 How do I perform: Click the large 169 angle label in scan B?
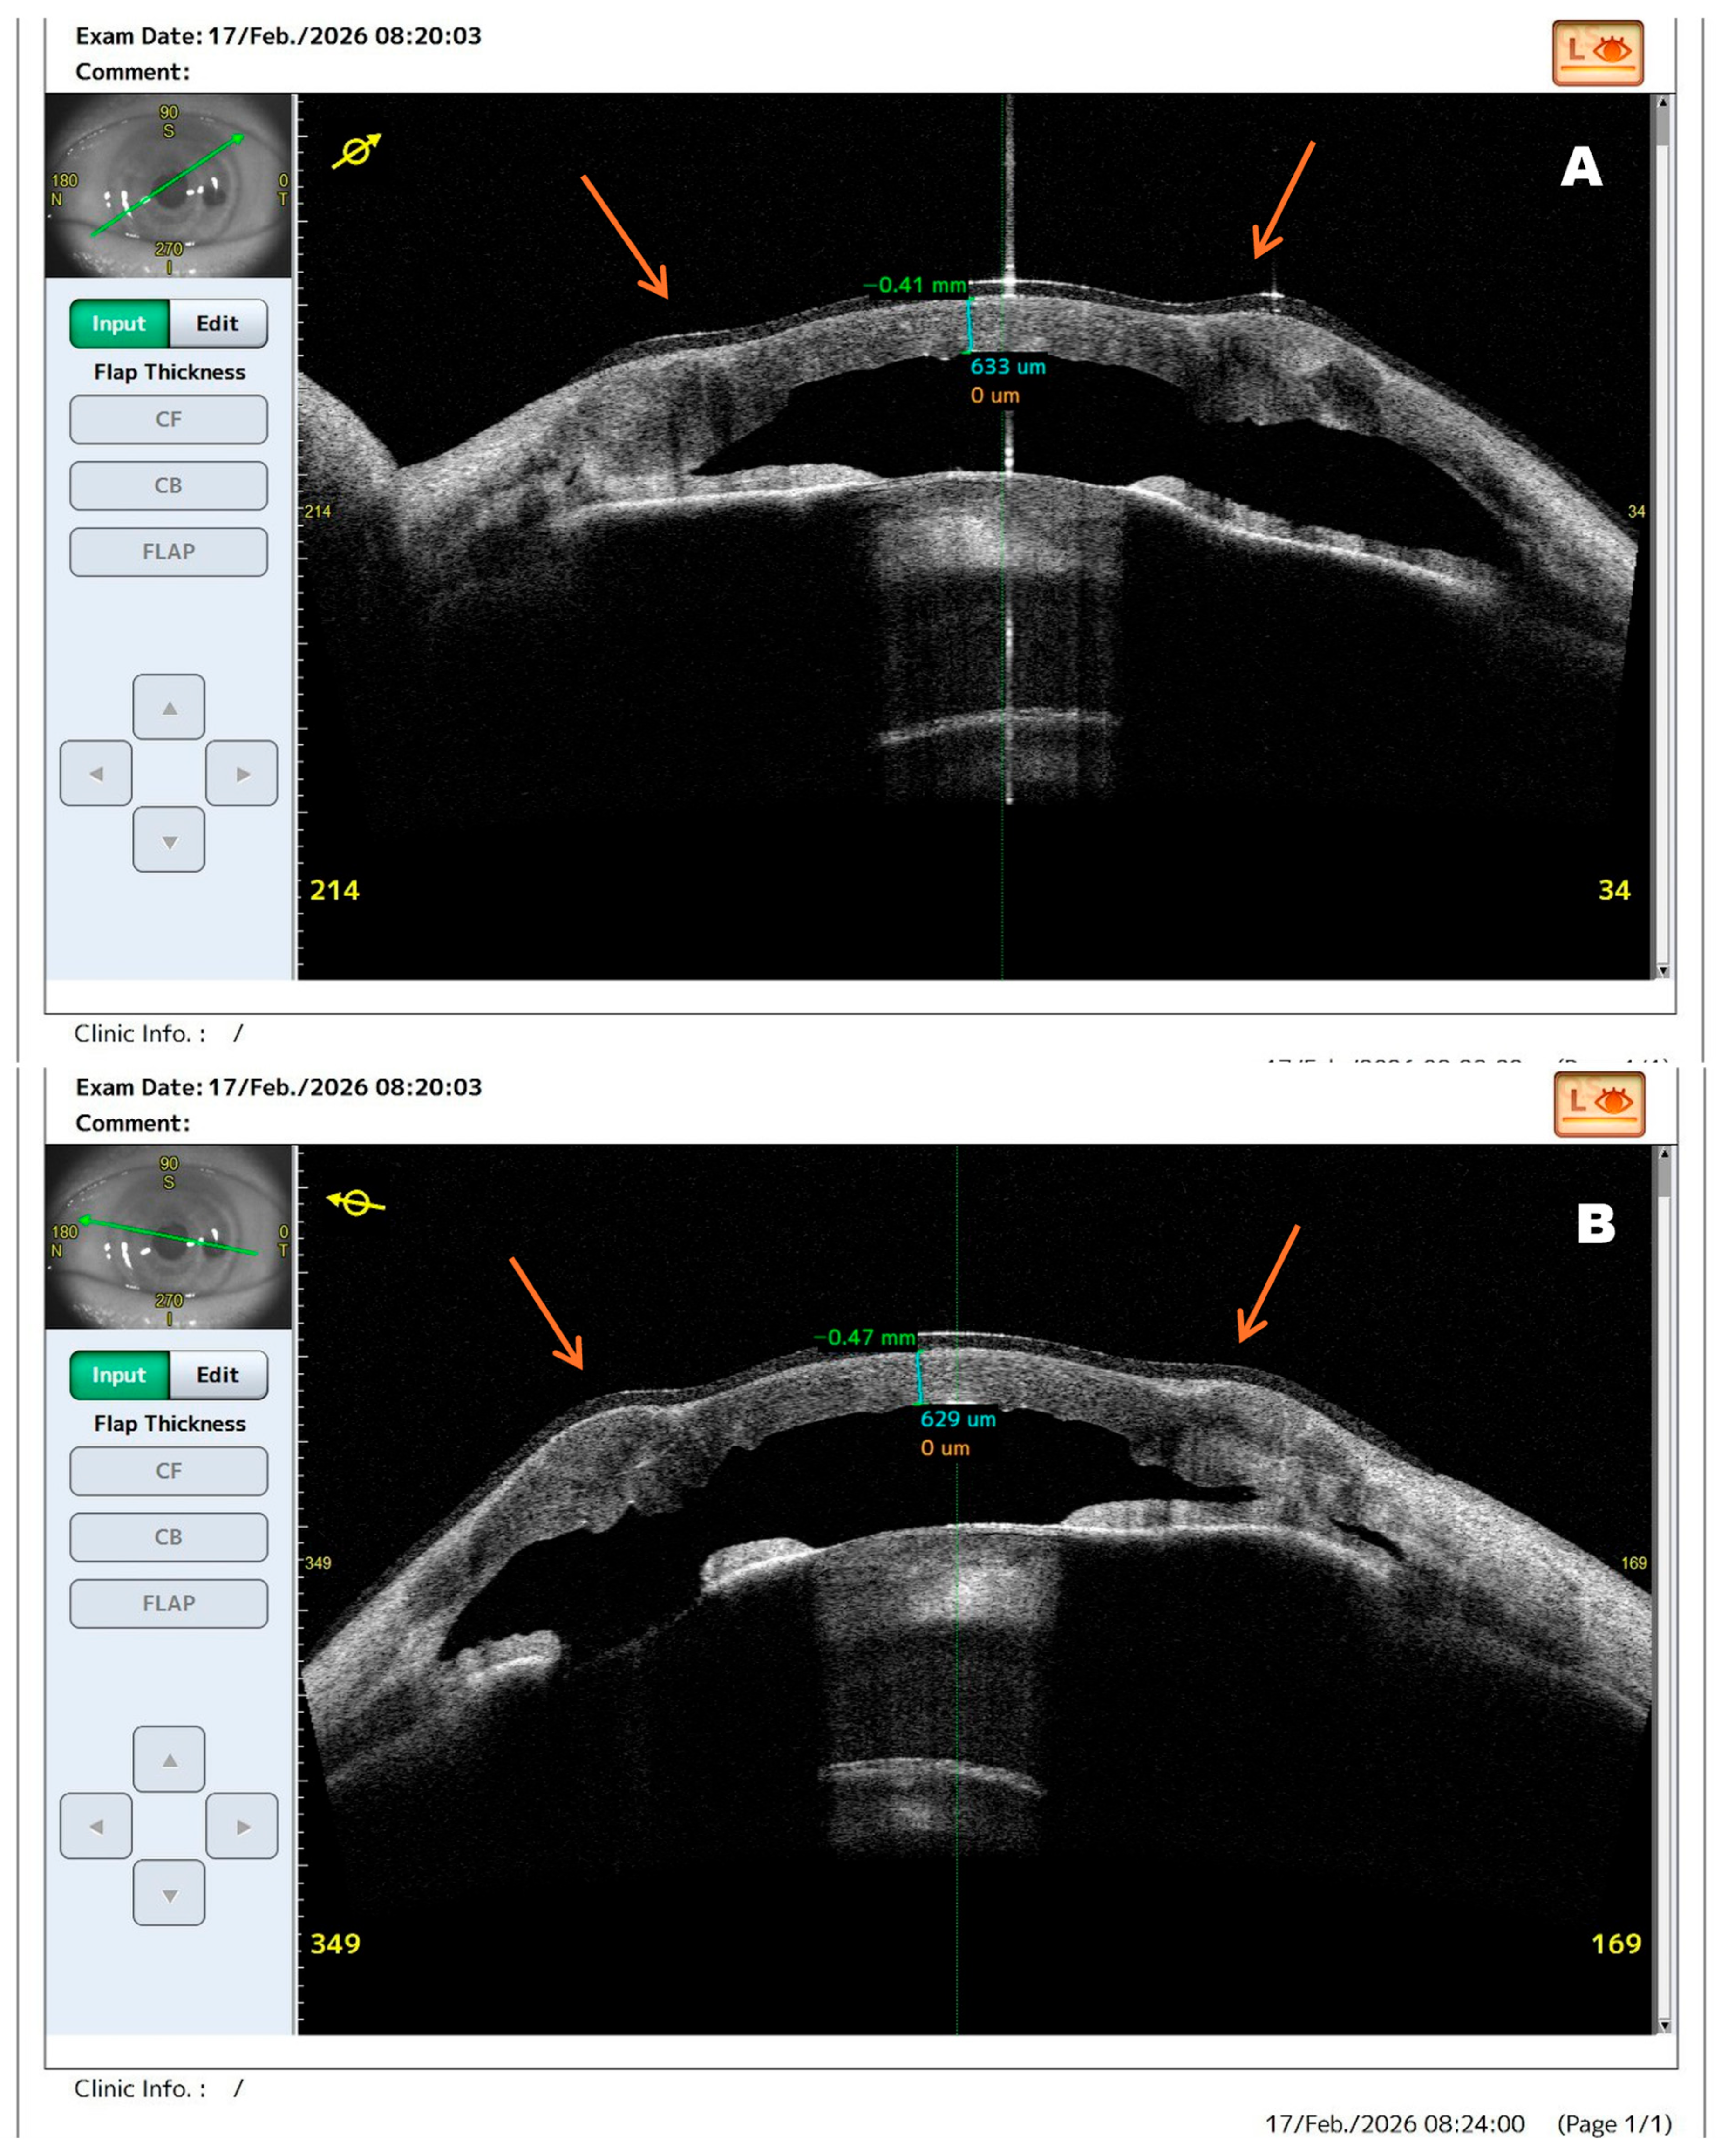[1616, 1943]
